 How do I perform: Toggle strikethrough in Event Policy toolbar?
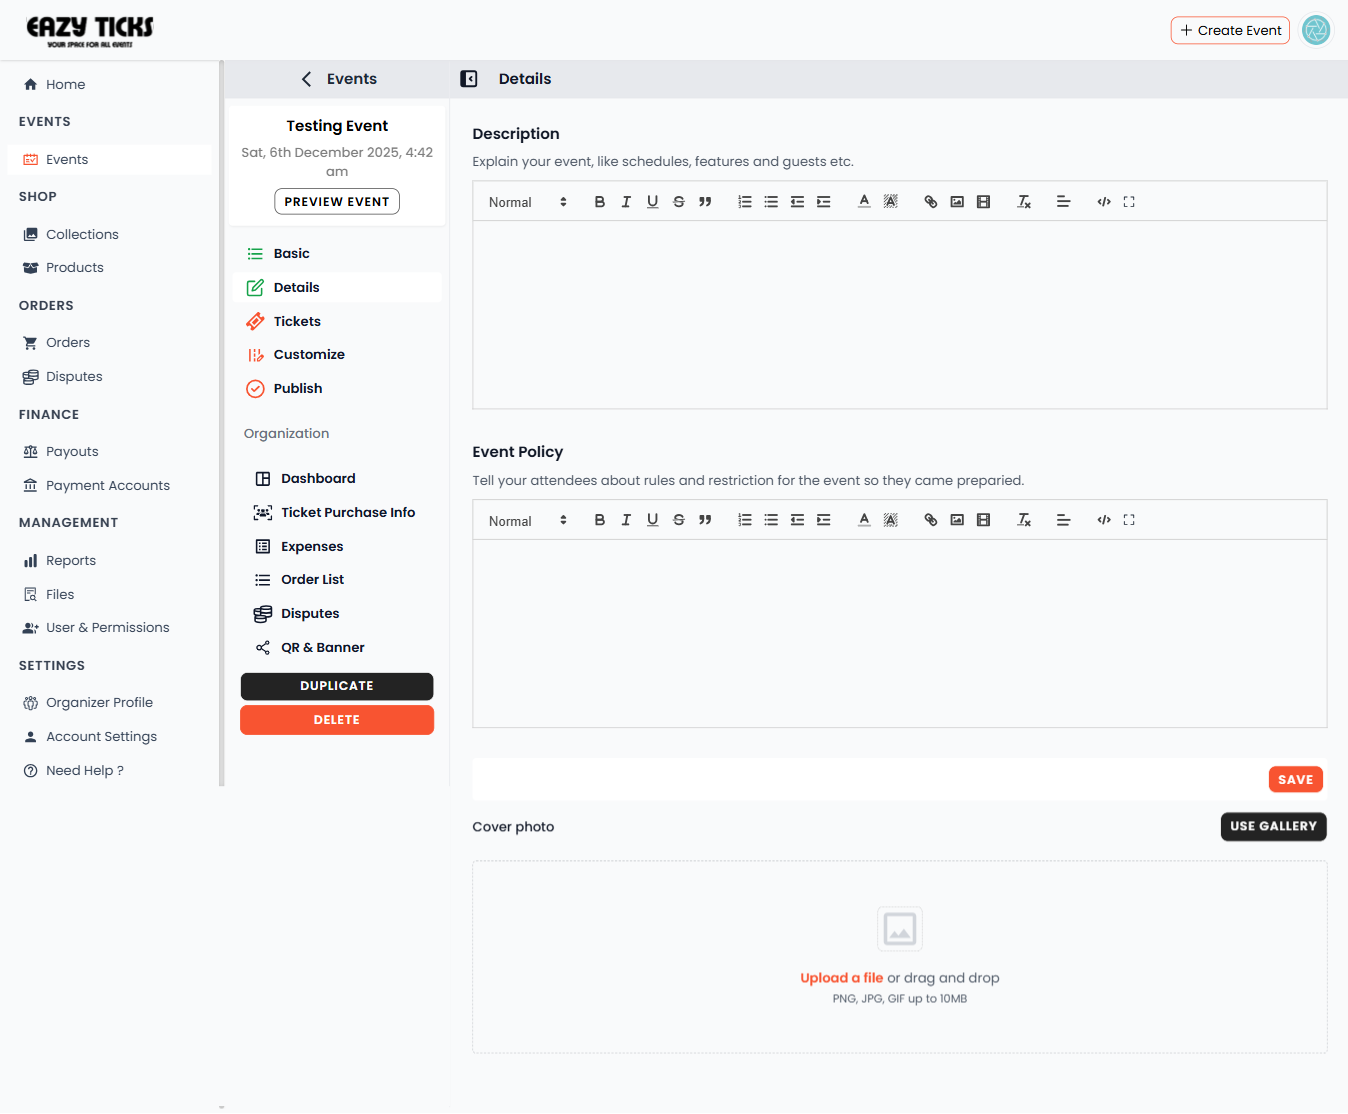tap(679, 520)
